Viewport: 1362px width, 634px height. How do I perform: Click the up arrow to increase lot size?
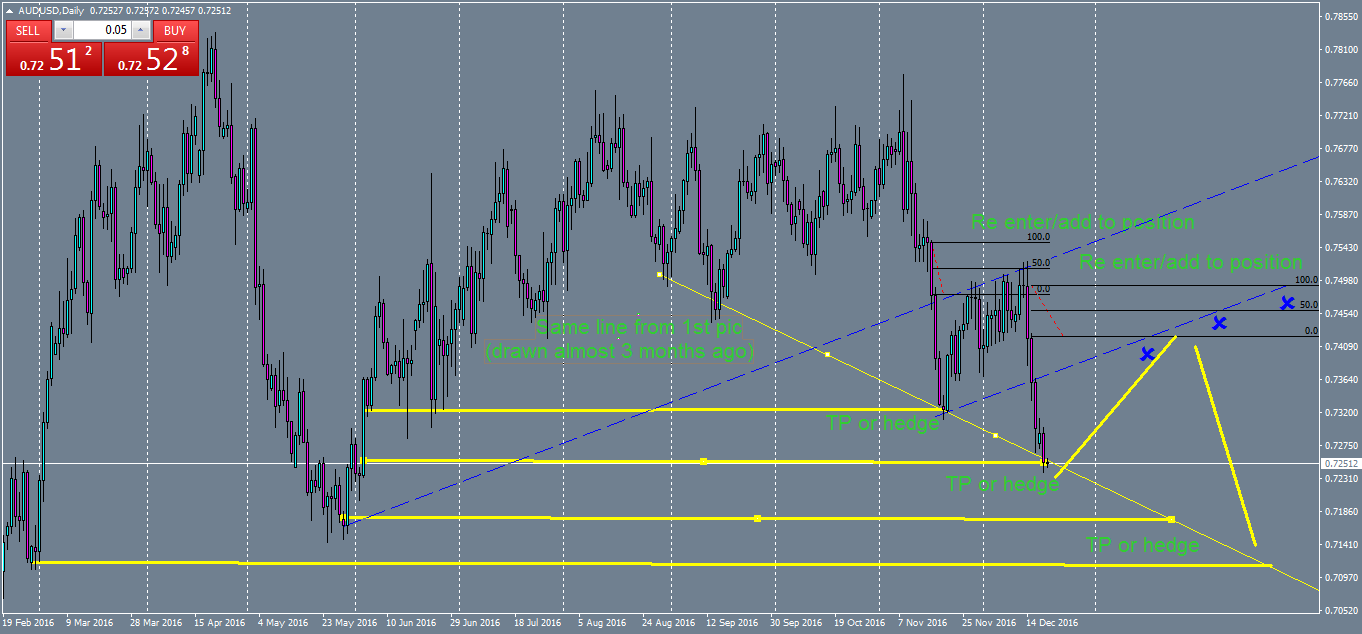pos(140,30)
